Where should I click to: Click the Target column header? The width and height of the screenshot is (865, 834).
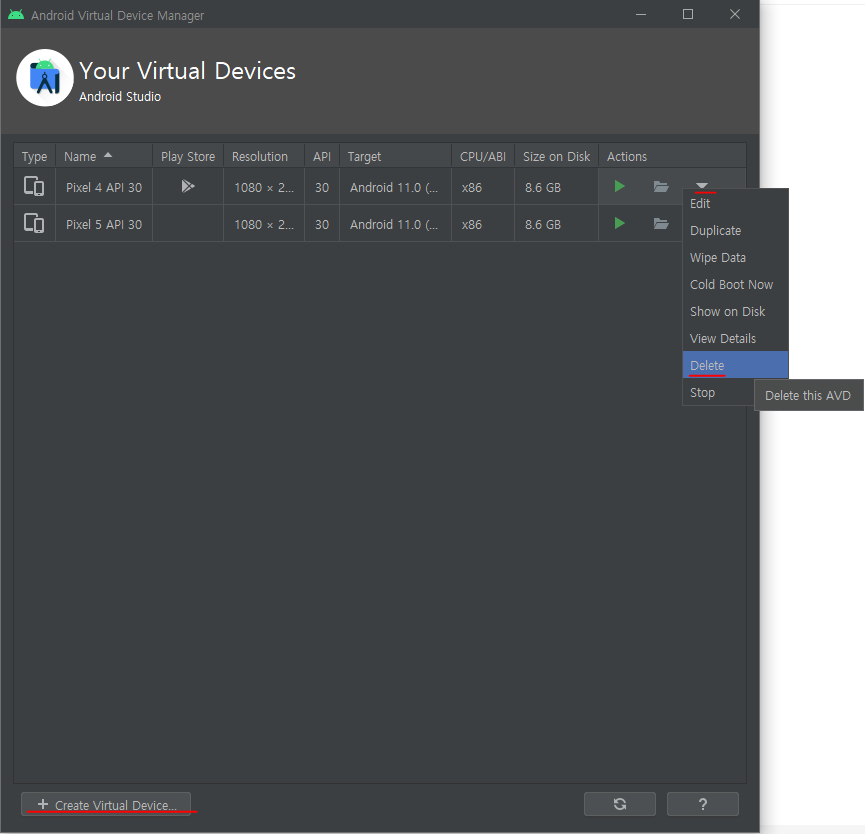click(396, 156)
